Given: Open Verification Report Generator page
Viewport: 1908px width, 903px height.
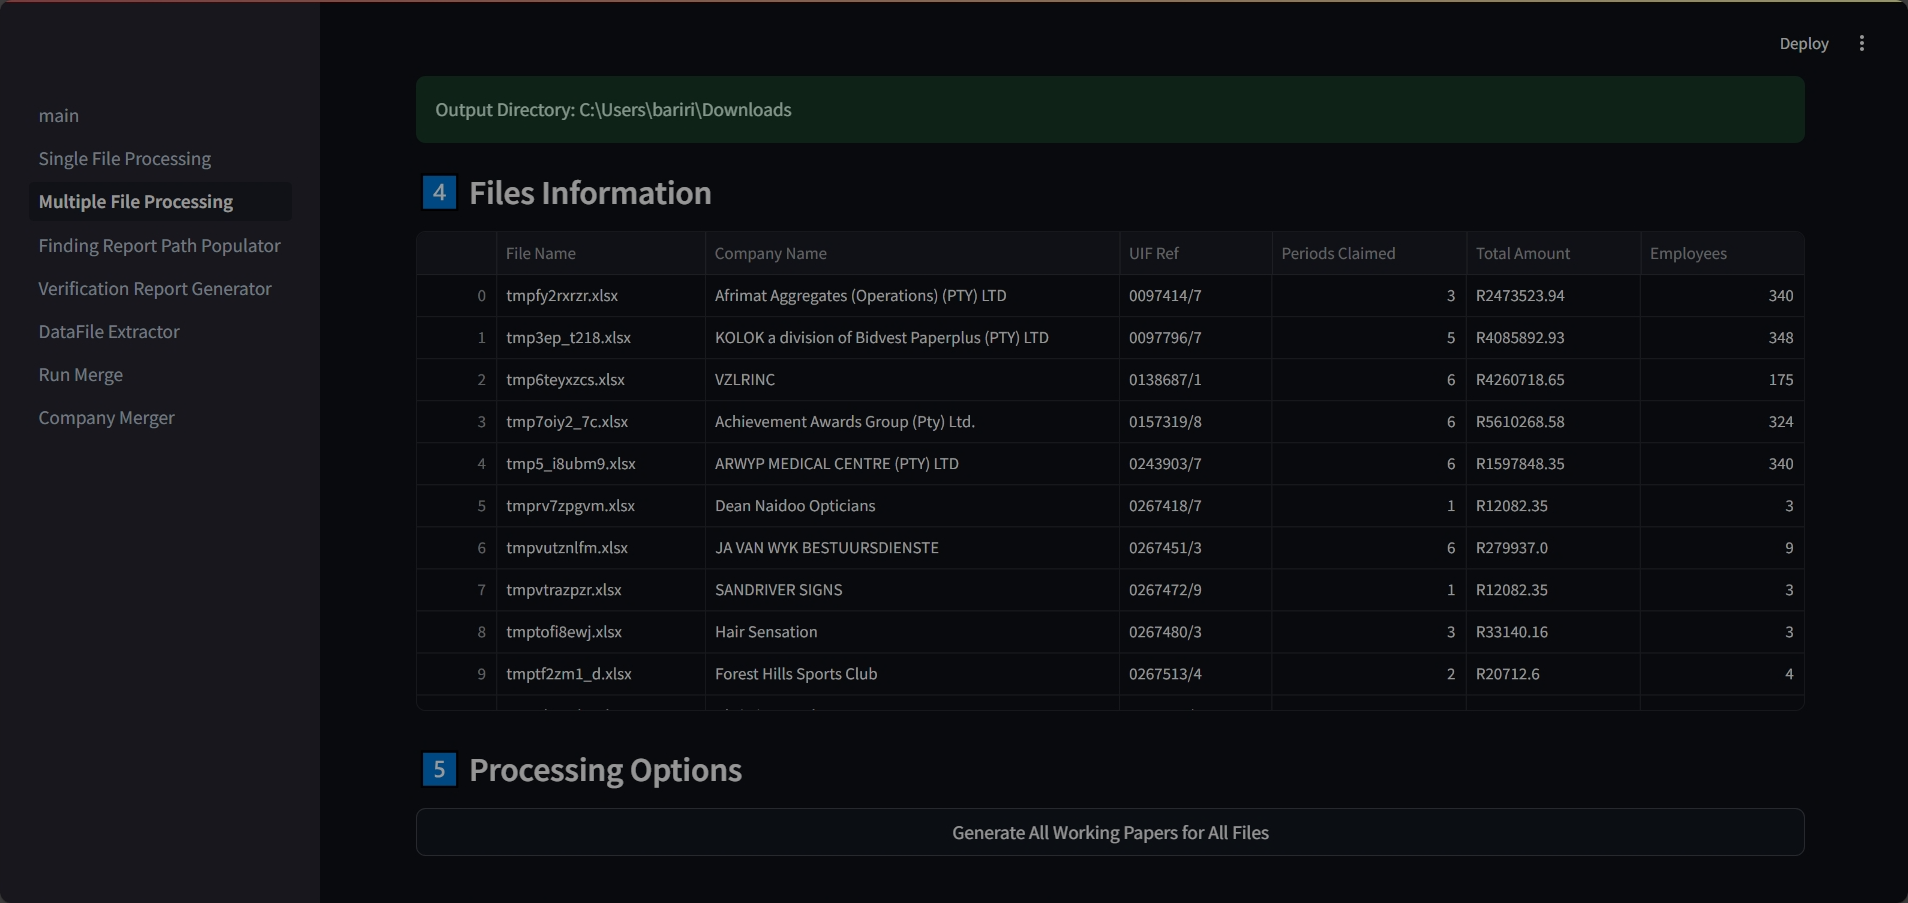Looking at the screenshot, I should [160, 289].
